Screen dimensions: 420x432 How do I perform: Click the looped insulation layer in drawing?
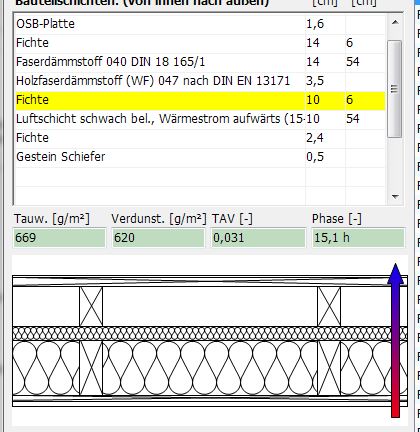(210, 368)
